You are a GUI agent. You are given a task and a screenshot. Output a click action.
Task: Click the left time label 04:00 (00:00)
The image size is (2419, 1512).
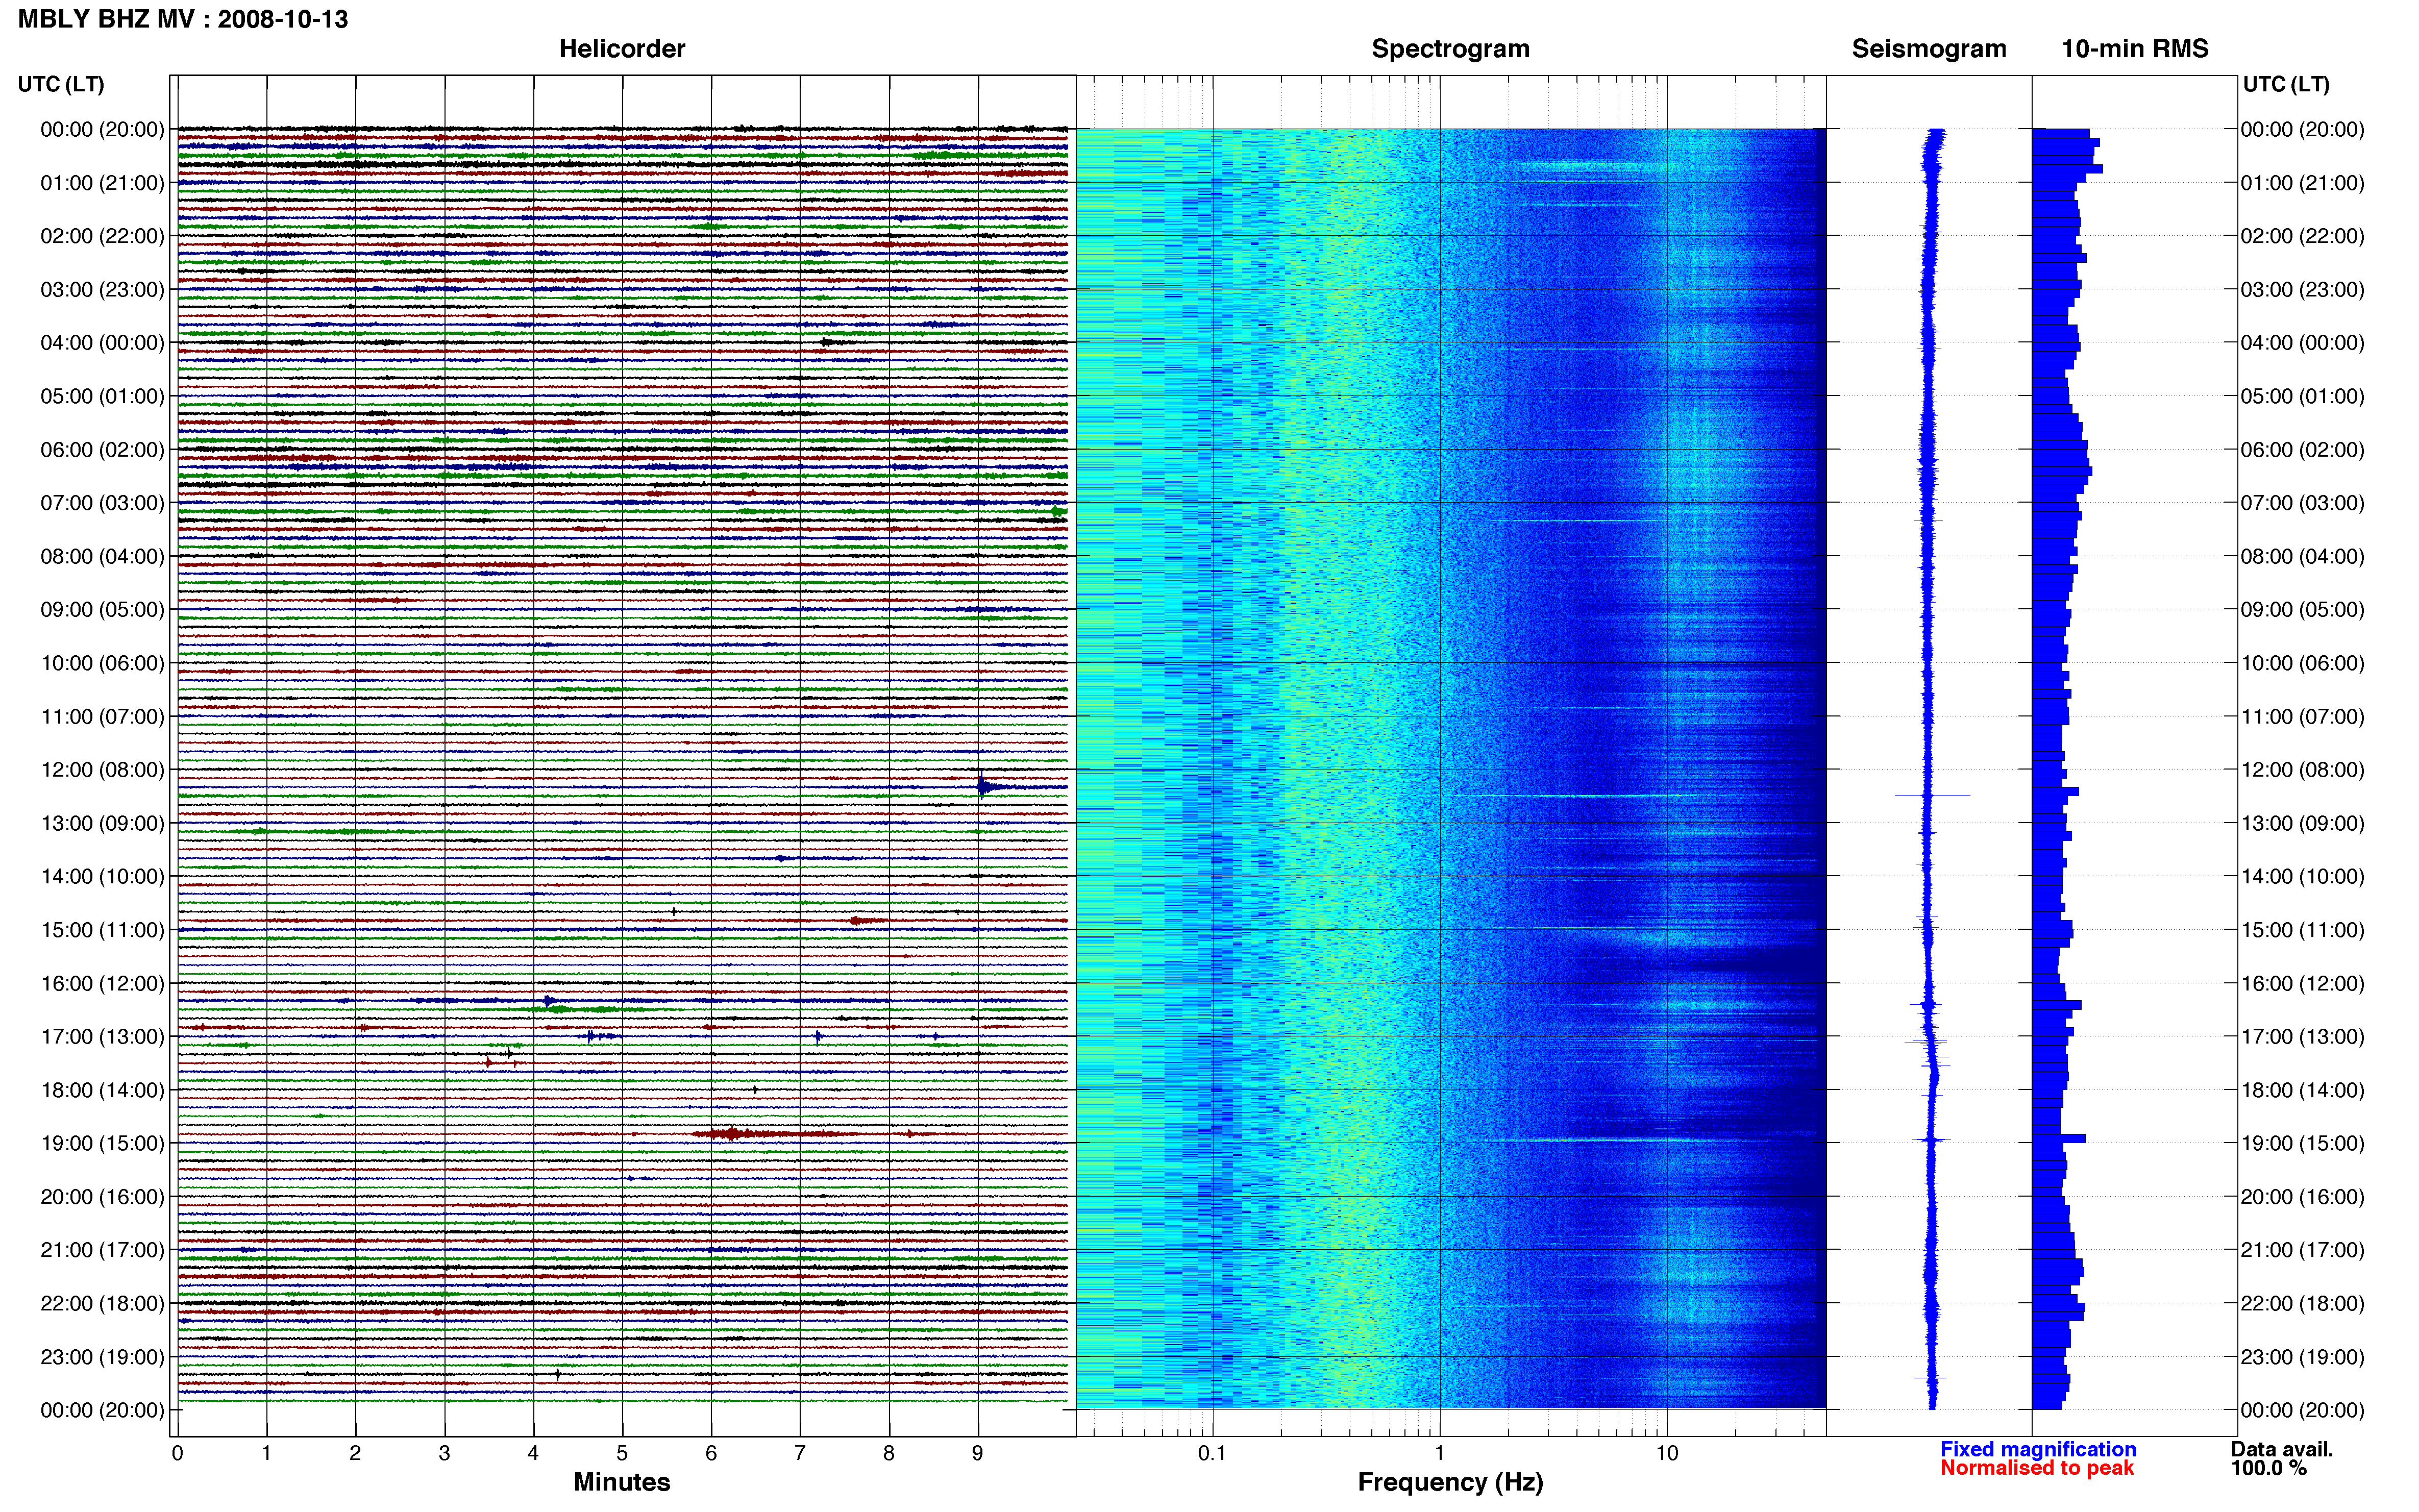click(102, 343)
